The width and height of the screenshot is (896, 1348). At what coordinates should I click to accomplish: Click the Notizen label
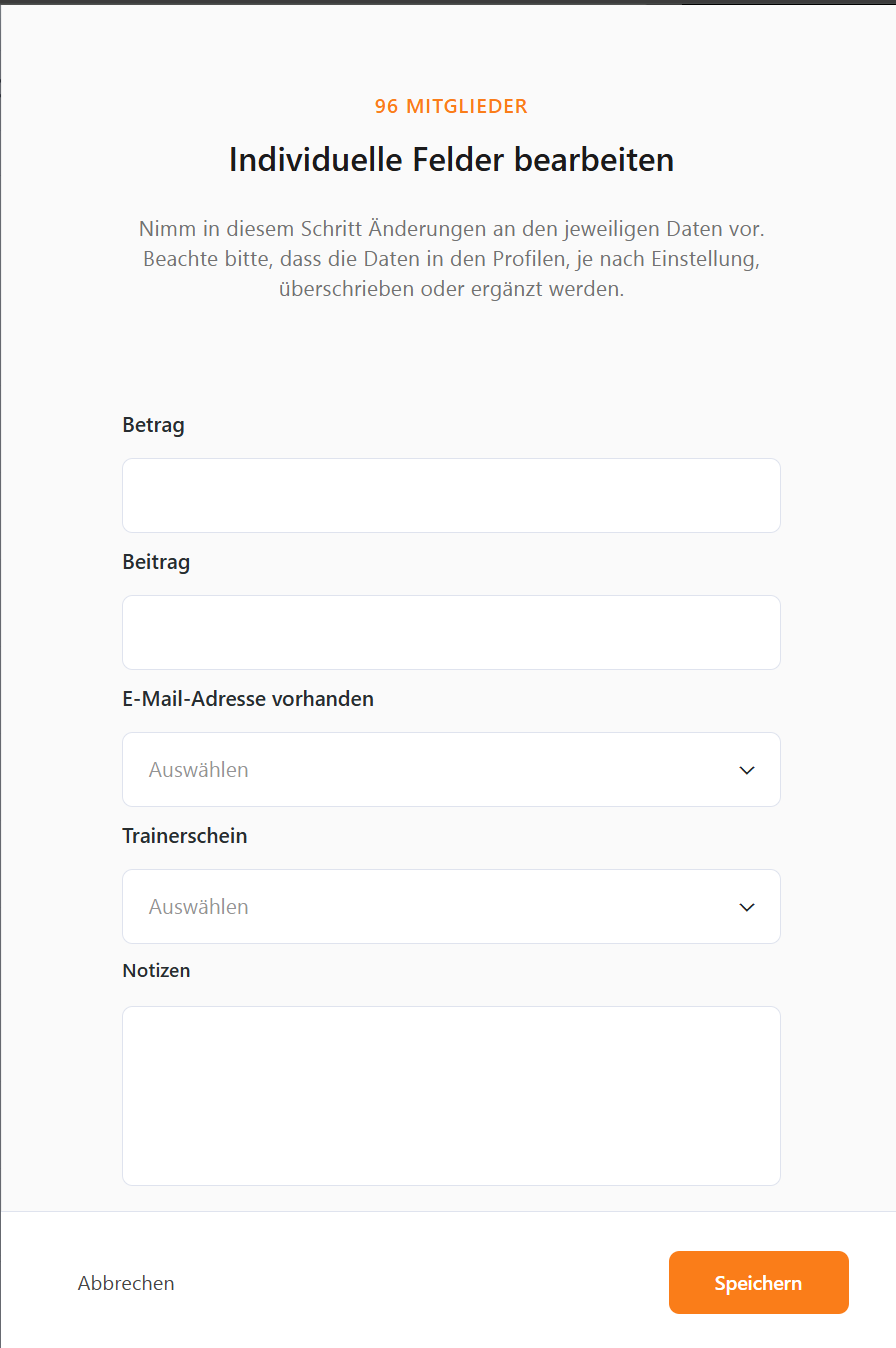(x=156, y=970)
